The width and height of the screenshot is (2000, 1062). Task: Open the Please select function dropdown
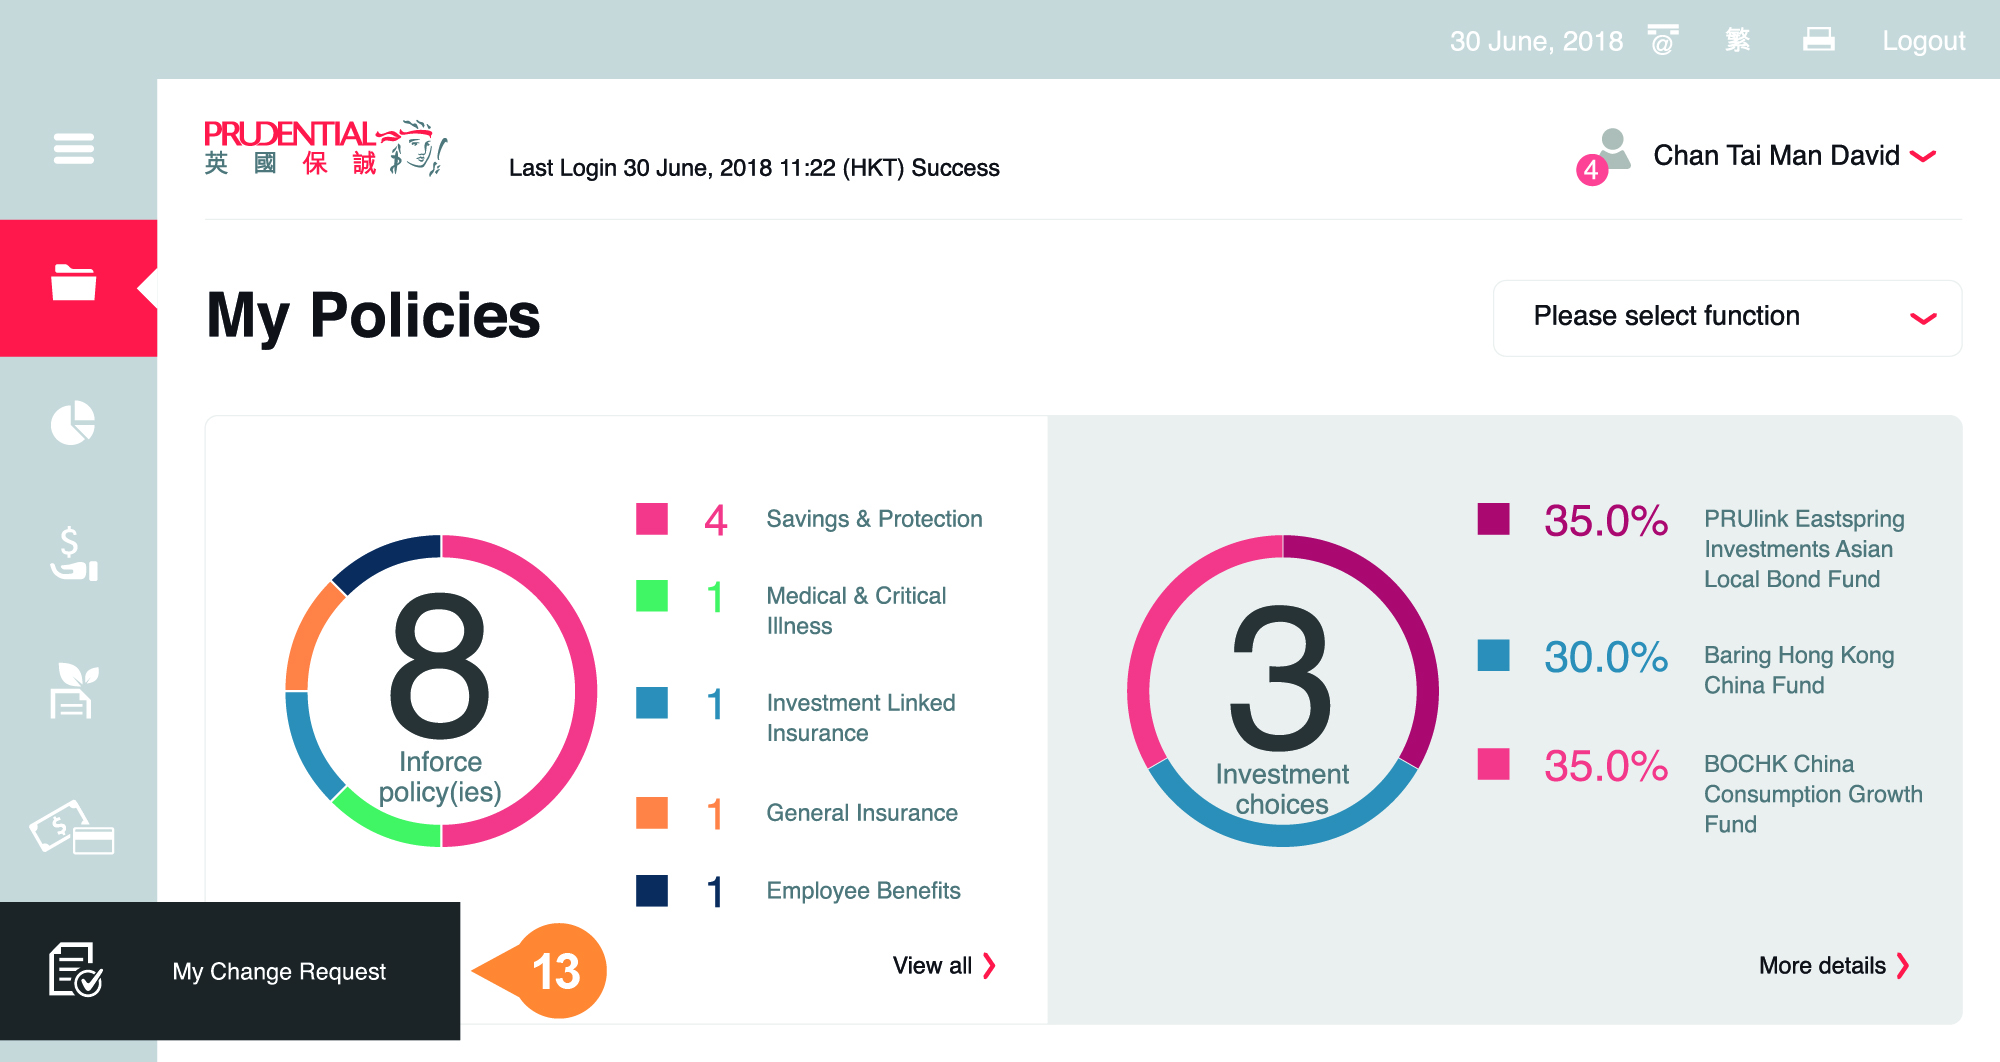(1727, 318)
